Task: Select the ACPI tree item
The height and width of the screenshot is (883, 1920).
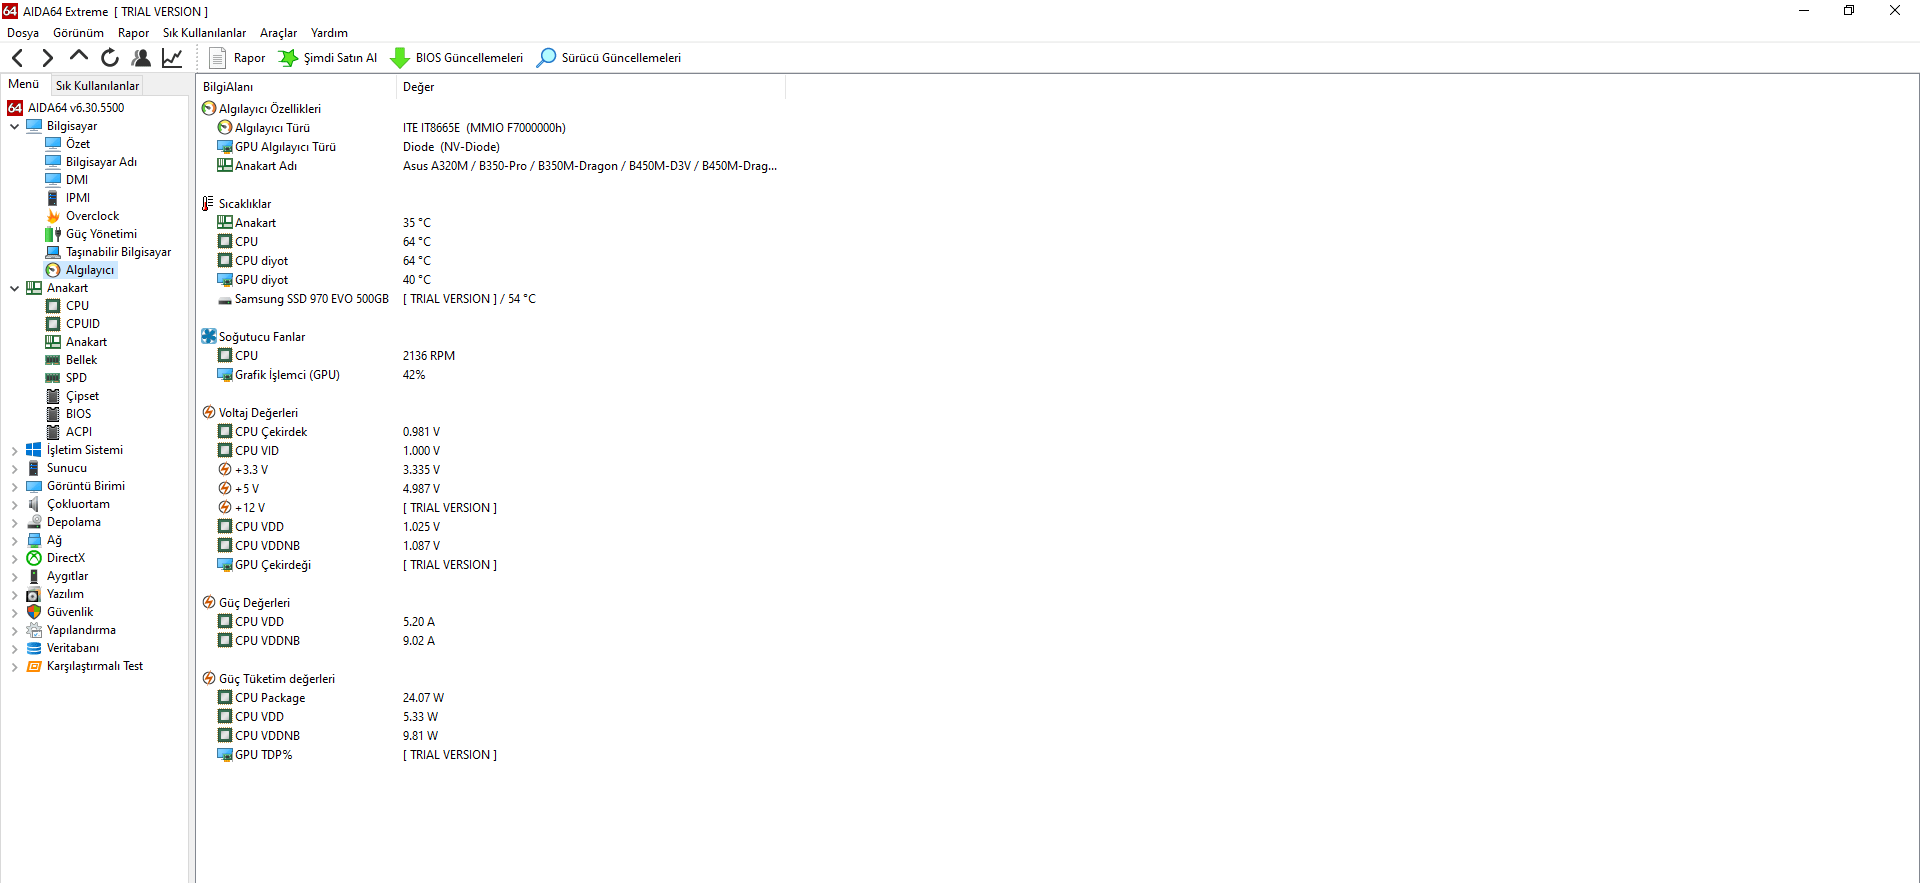Action: click(79, 432)
